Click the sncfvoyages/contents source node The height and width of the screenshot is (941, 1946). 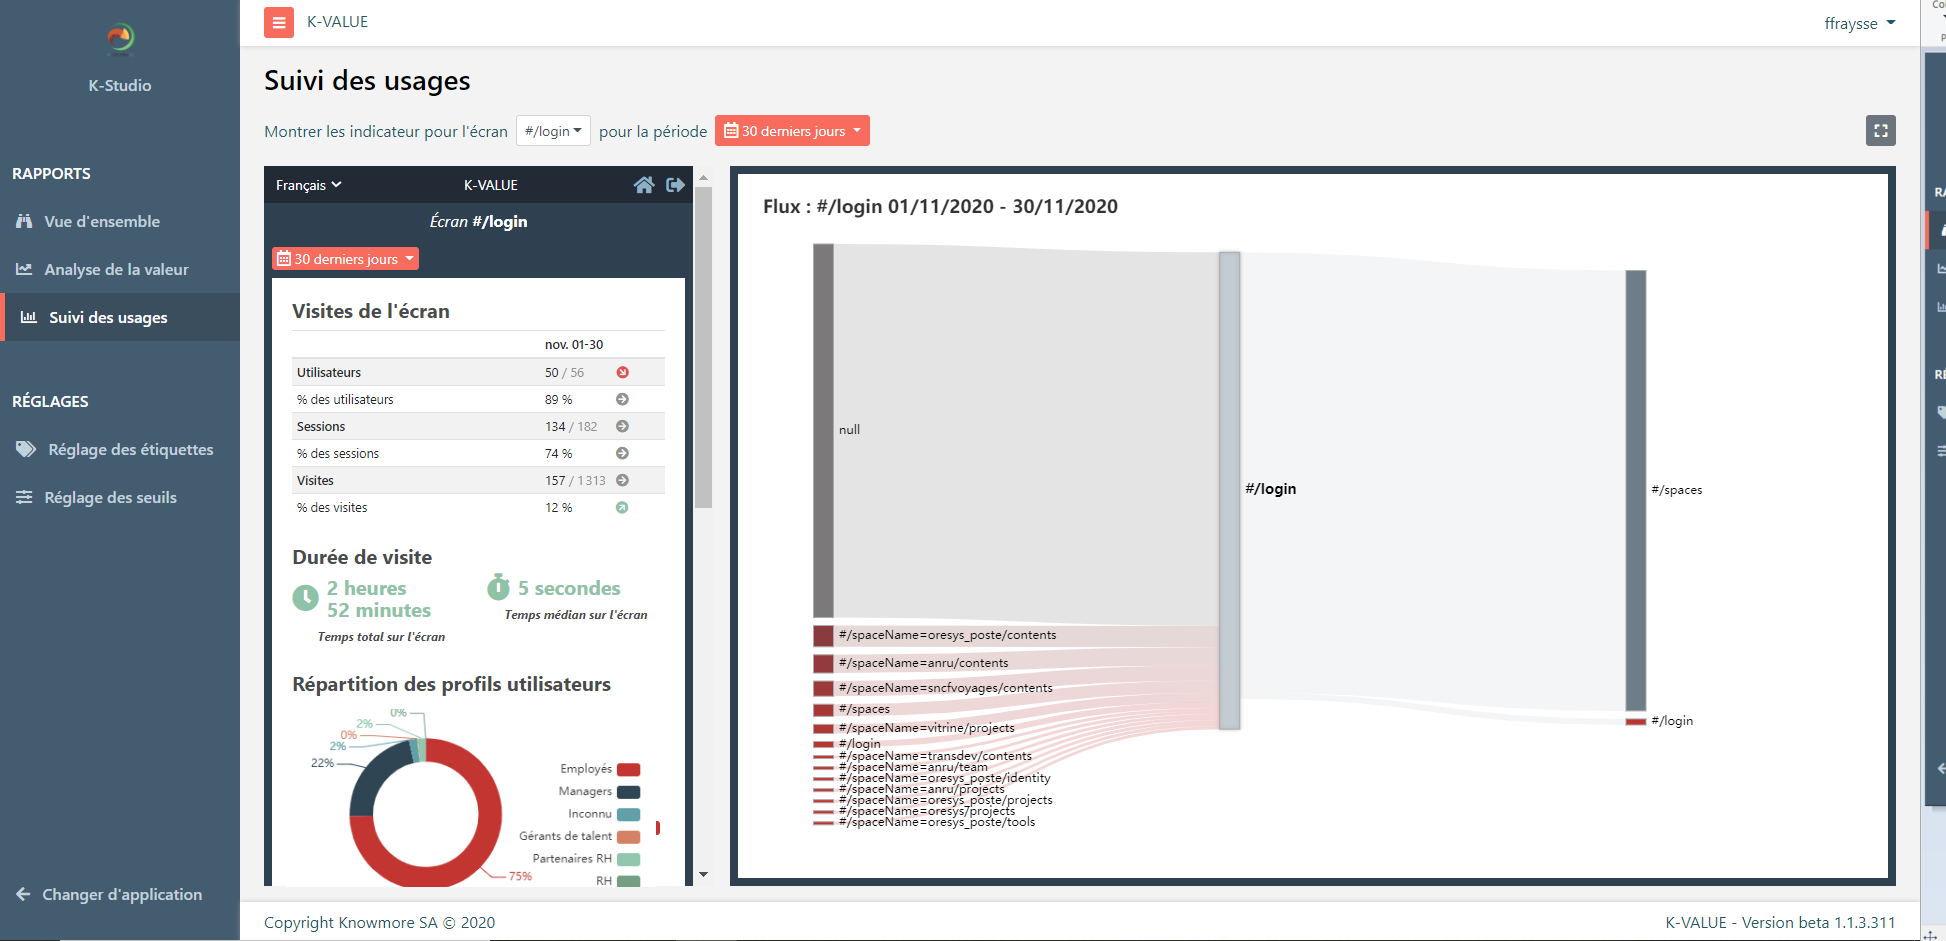tap(823, 688)
